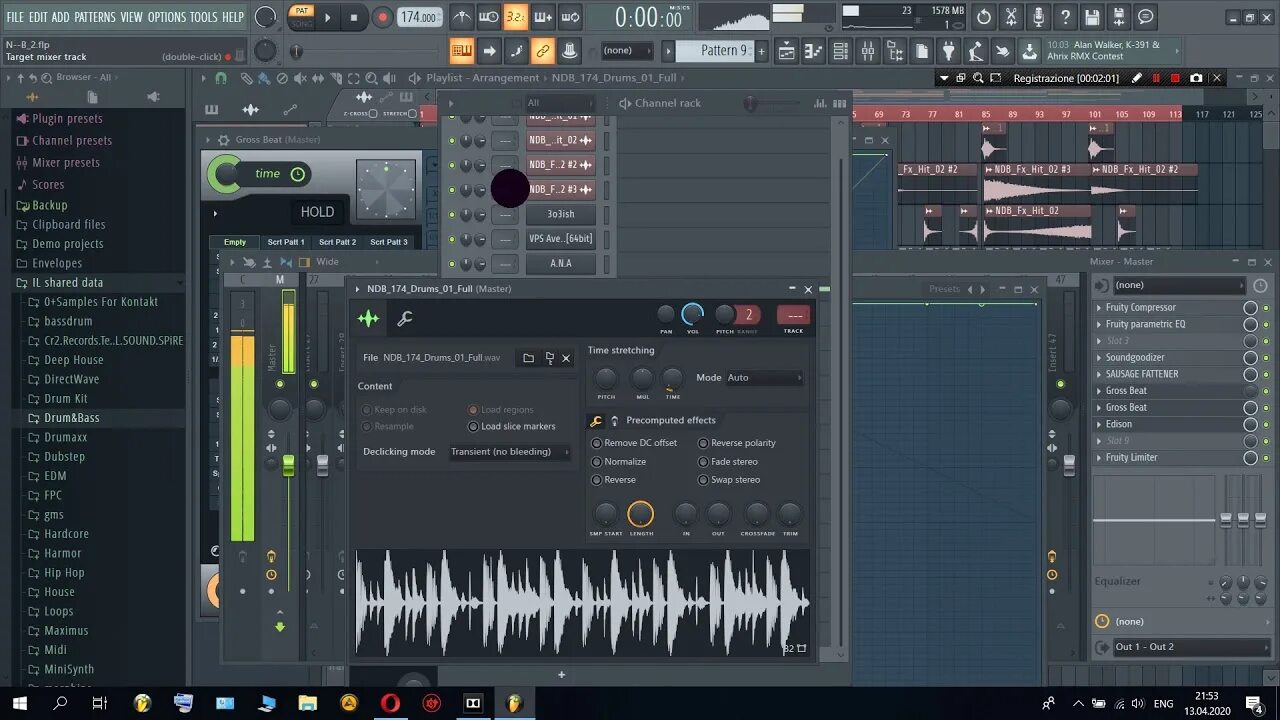This screenshot has height=720, width=1280.
Task: Open the plugin picker plug icon
Action: click(949, 51)
